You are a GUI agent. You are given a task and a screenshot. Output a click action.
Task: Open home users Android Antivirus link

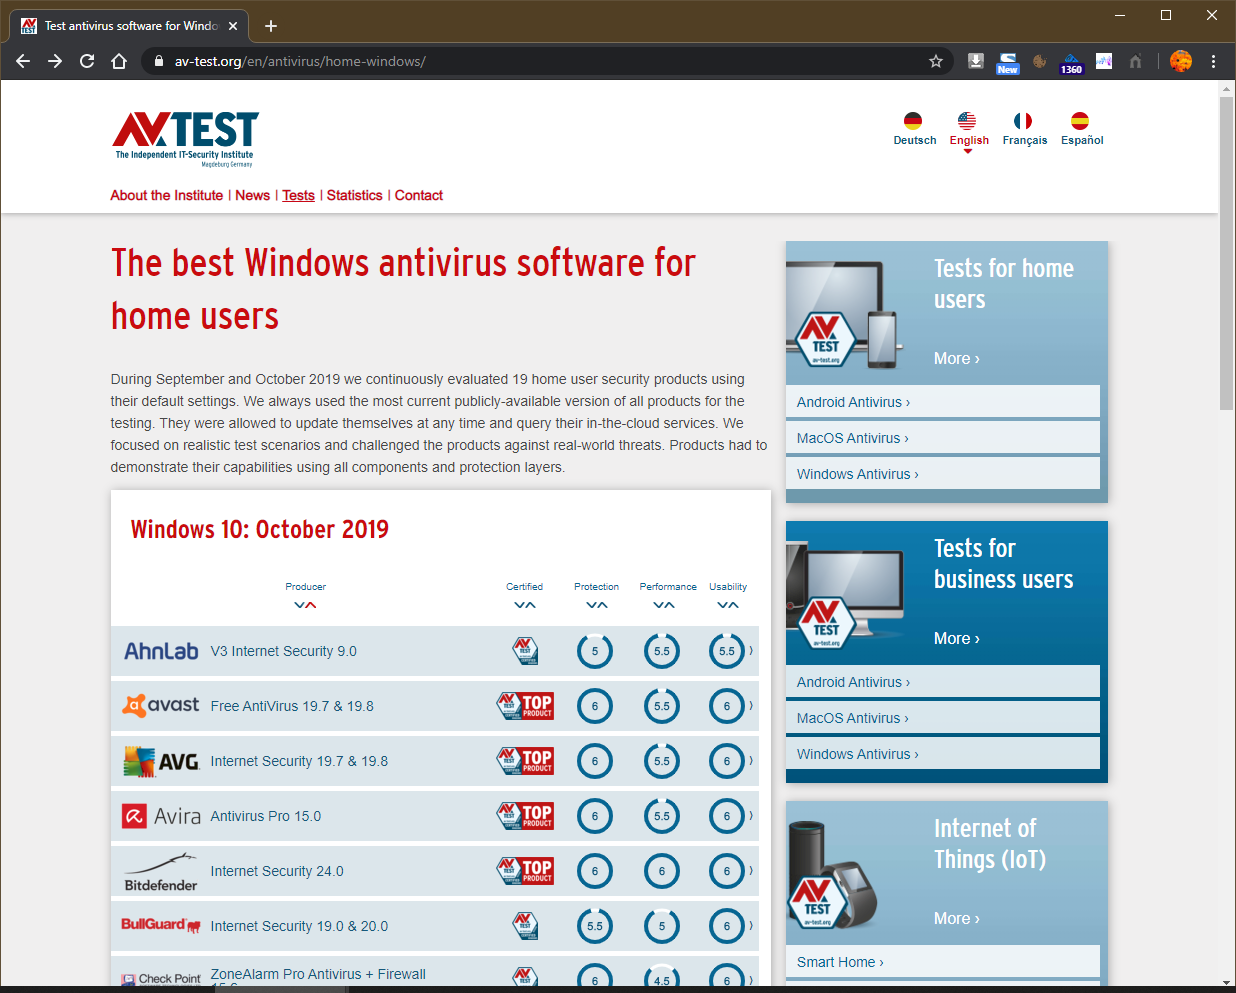coord(943,402)
